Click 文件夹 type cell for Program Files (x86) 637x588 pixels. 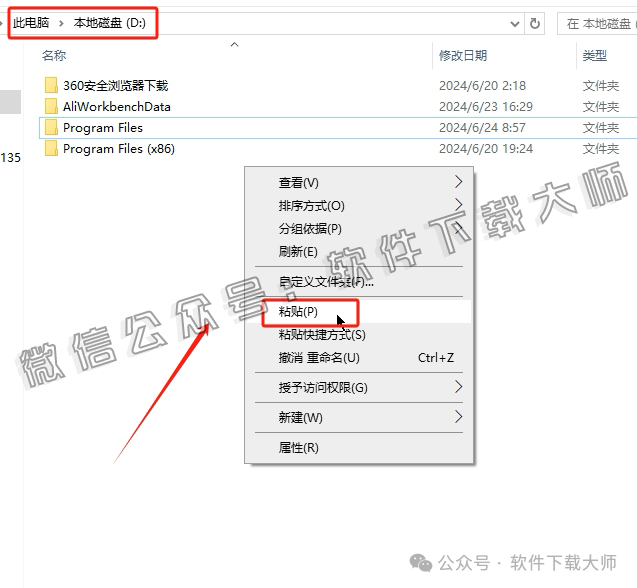point(601,149)
